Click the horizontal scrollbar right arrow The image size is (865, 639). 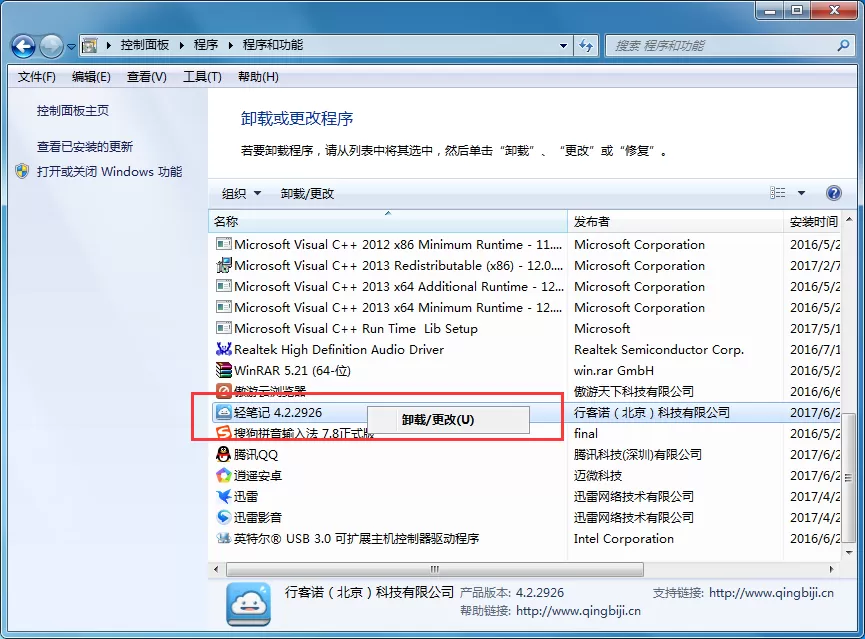832,569
